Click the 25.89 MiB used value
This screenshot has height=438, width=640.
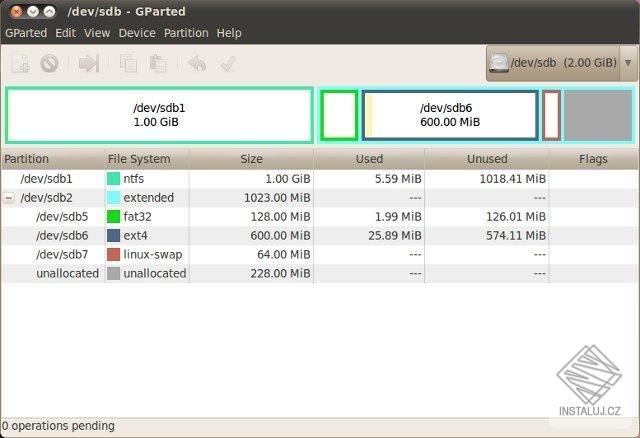[395, 236]
